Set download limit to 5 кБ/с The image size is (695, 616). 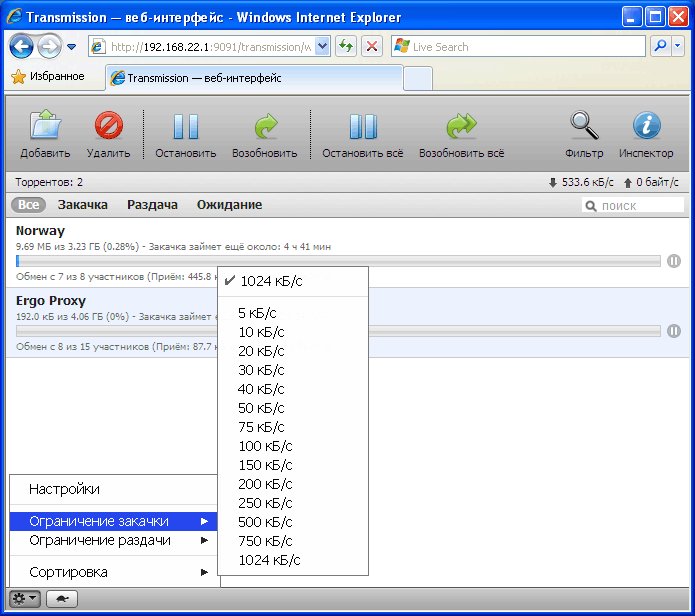(293, 313)
